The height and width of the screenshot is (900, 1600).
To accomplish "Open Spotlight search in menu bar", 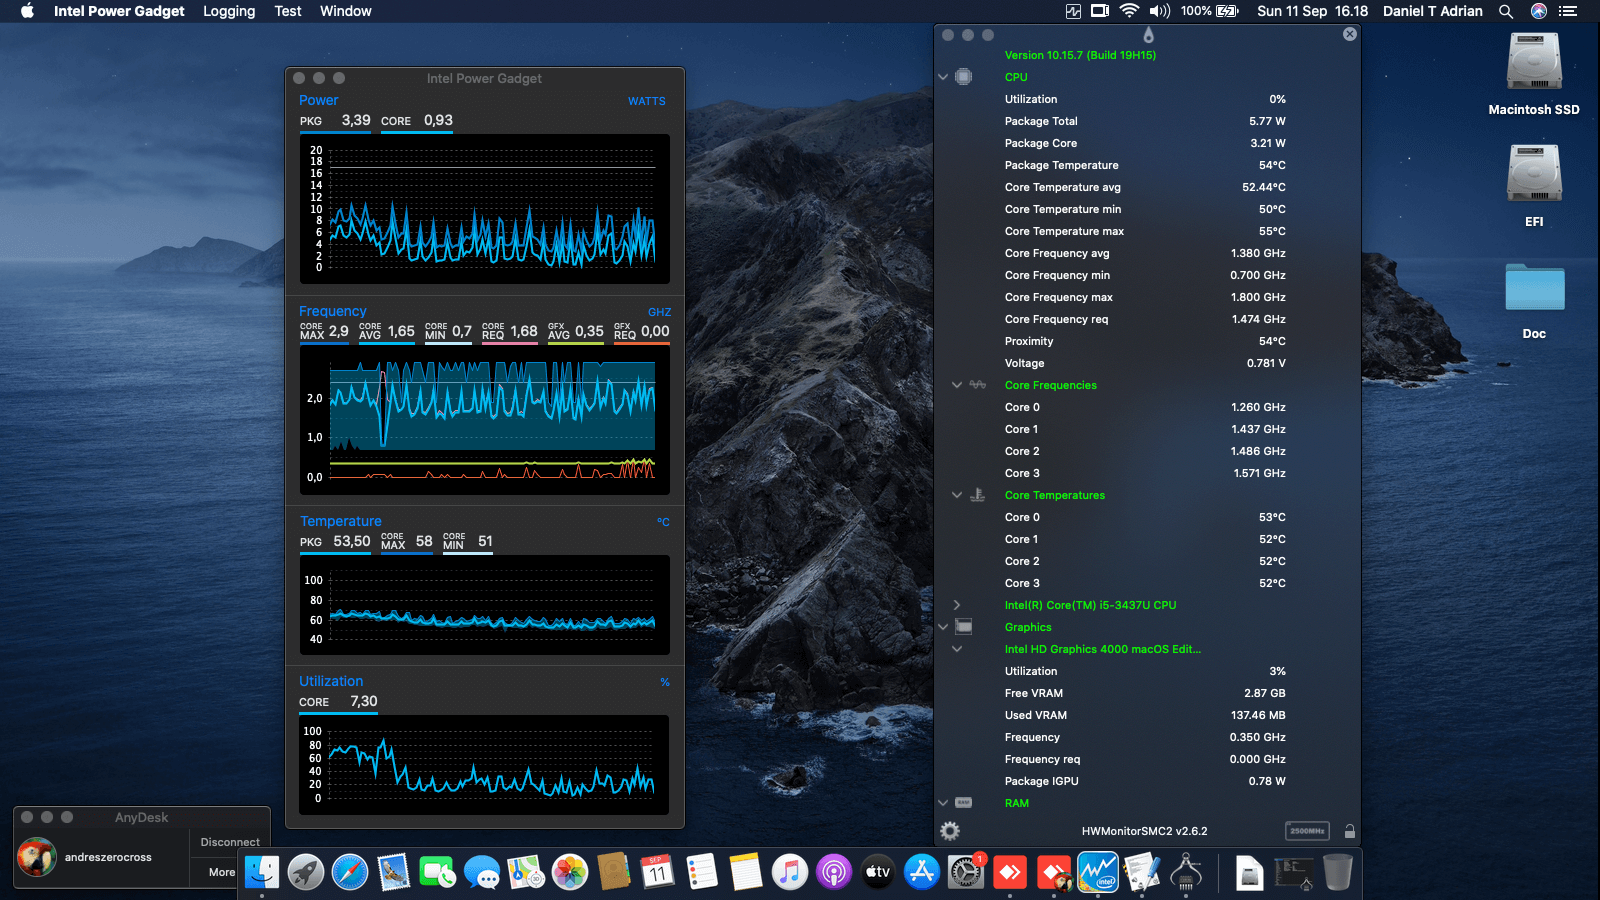I will [x=1505, y=11].
